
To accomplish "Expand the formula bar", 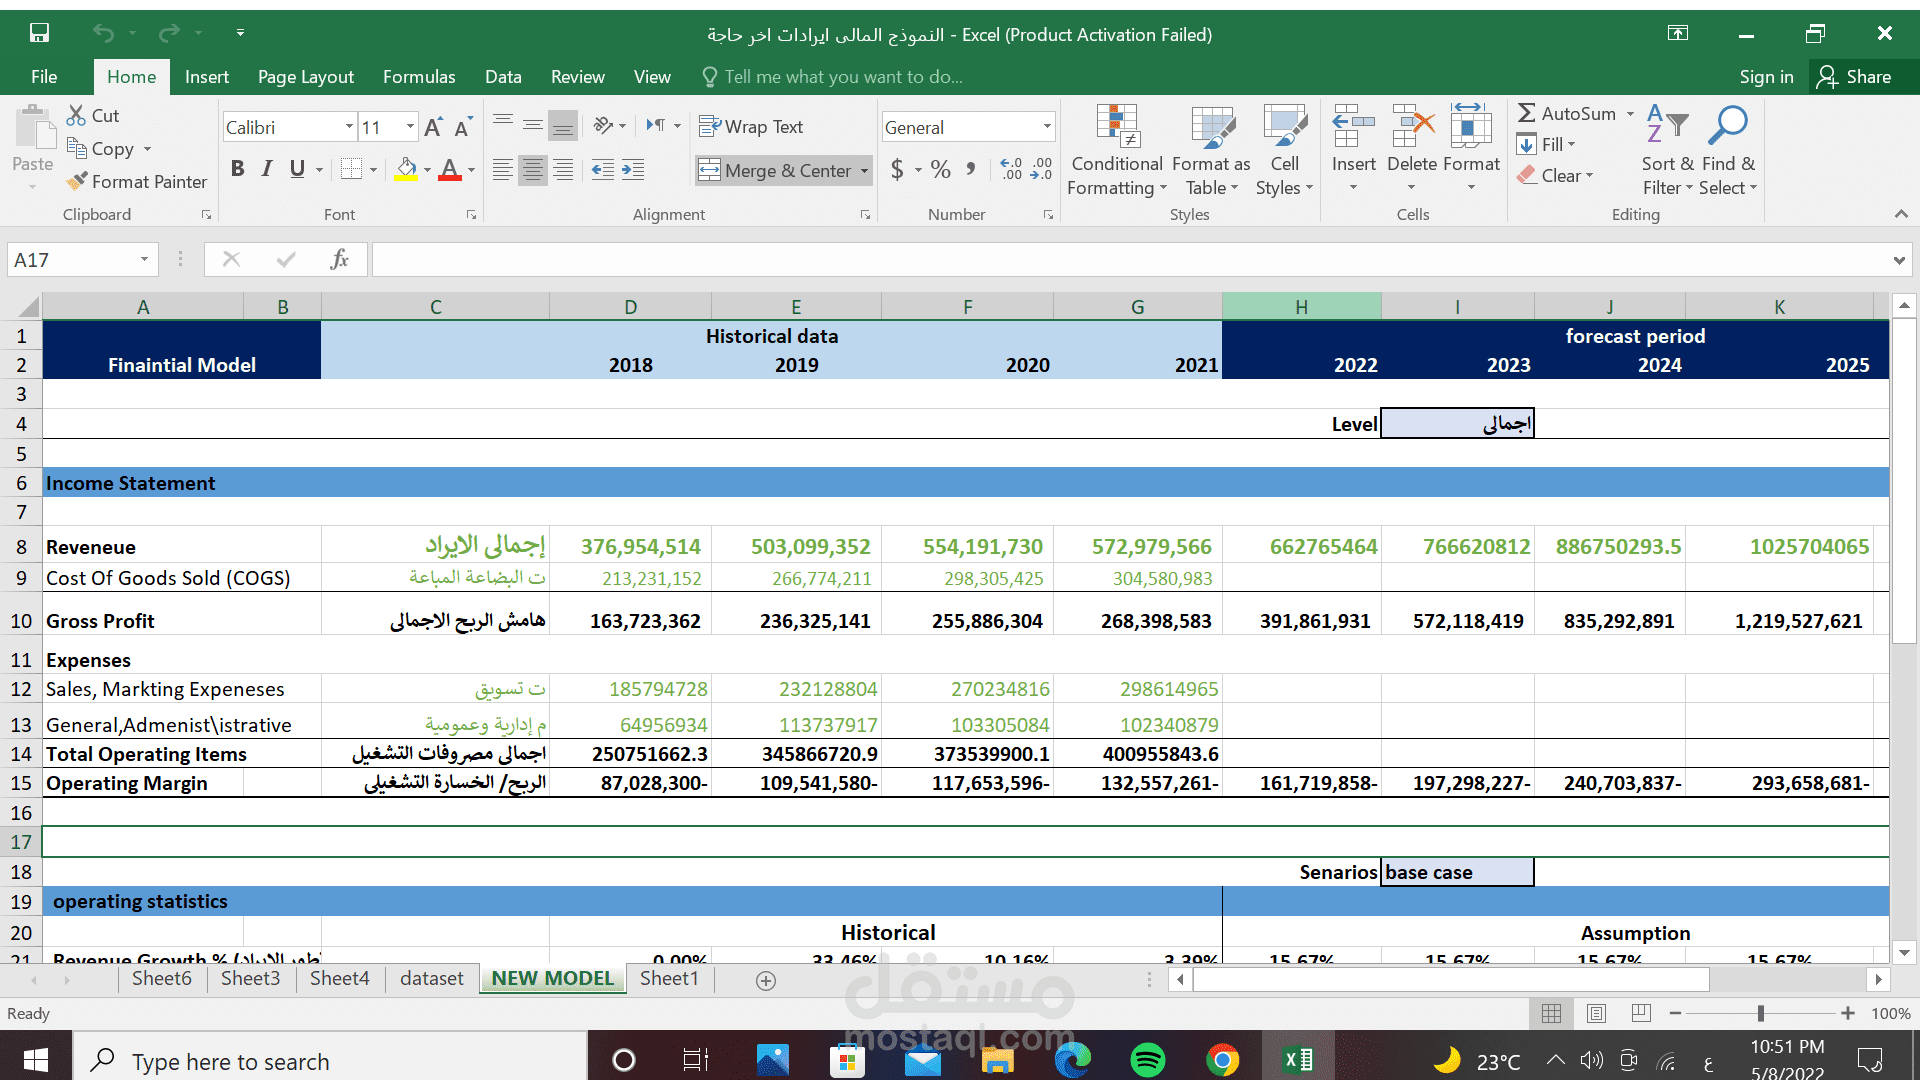I will coord(1899,260).
